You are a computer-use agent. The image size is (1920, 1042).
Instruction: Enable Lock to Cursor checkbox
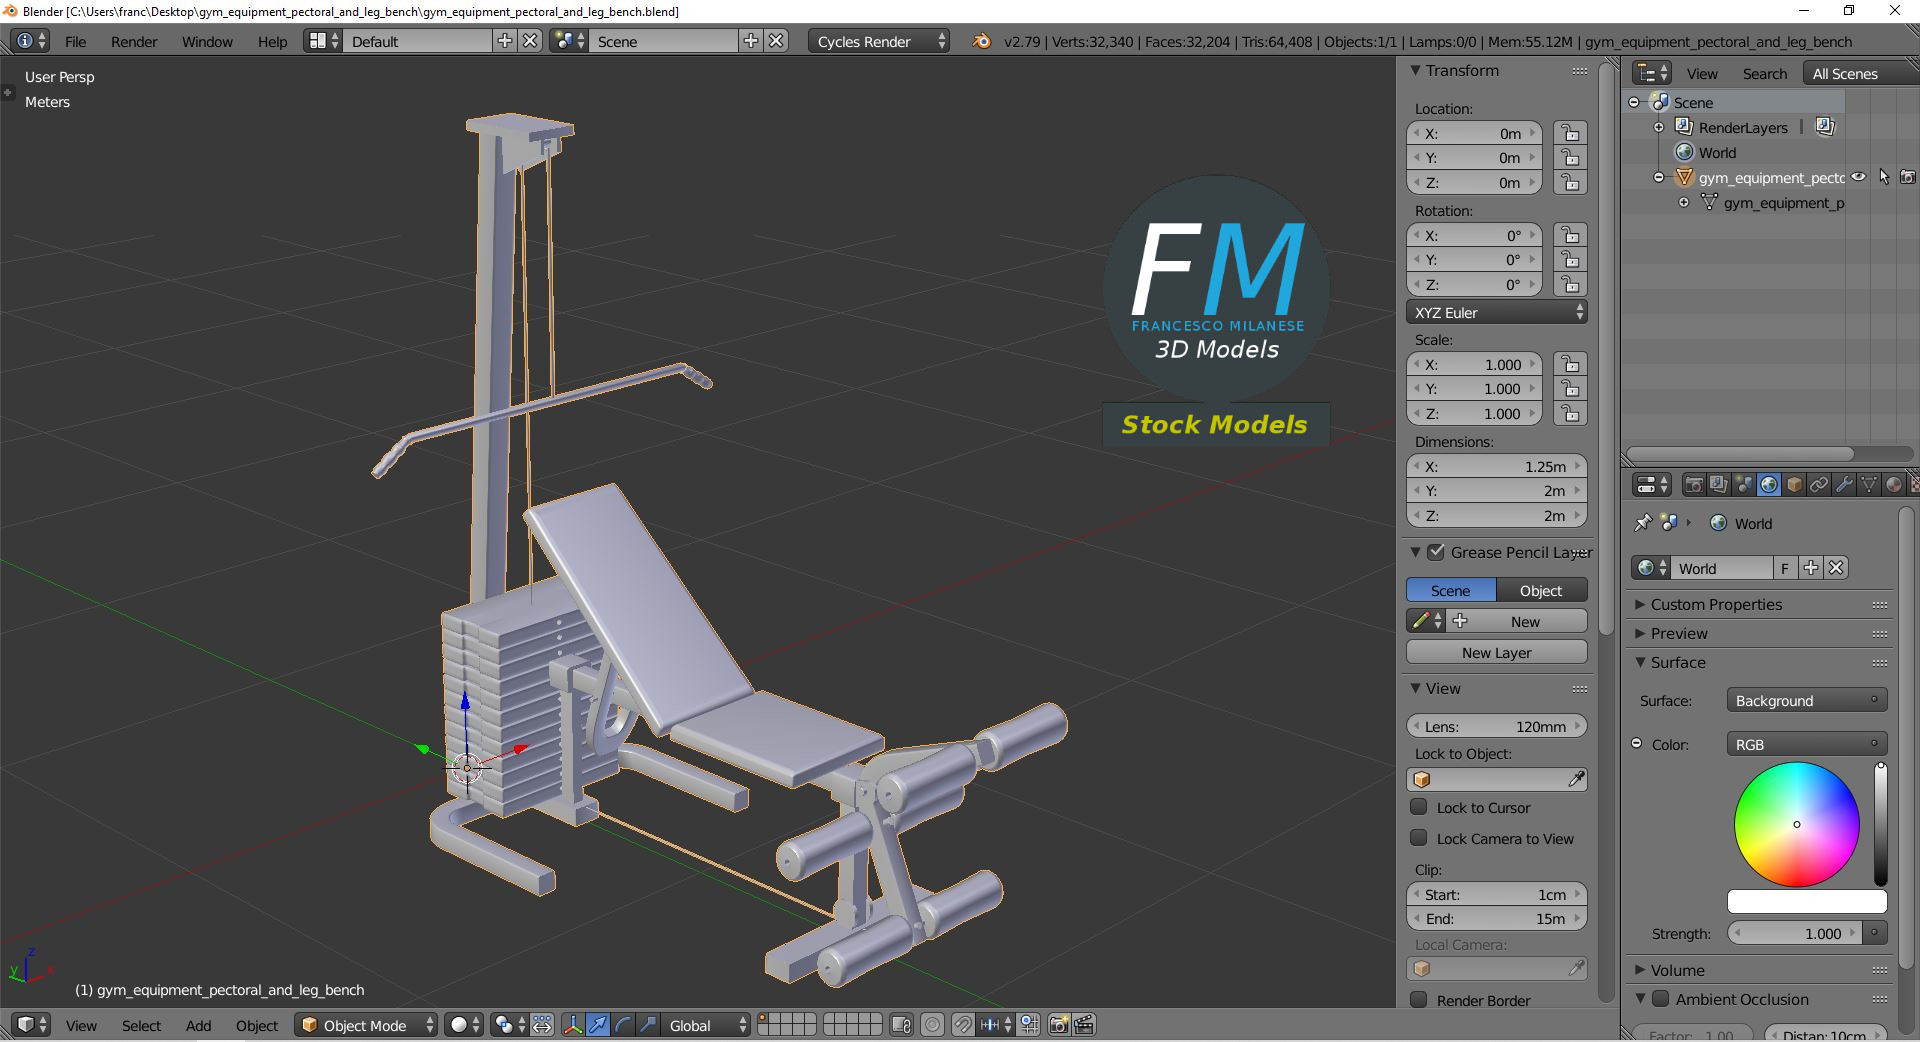pyautogui.click(x=1418, y=807)
